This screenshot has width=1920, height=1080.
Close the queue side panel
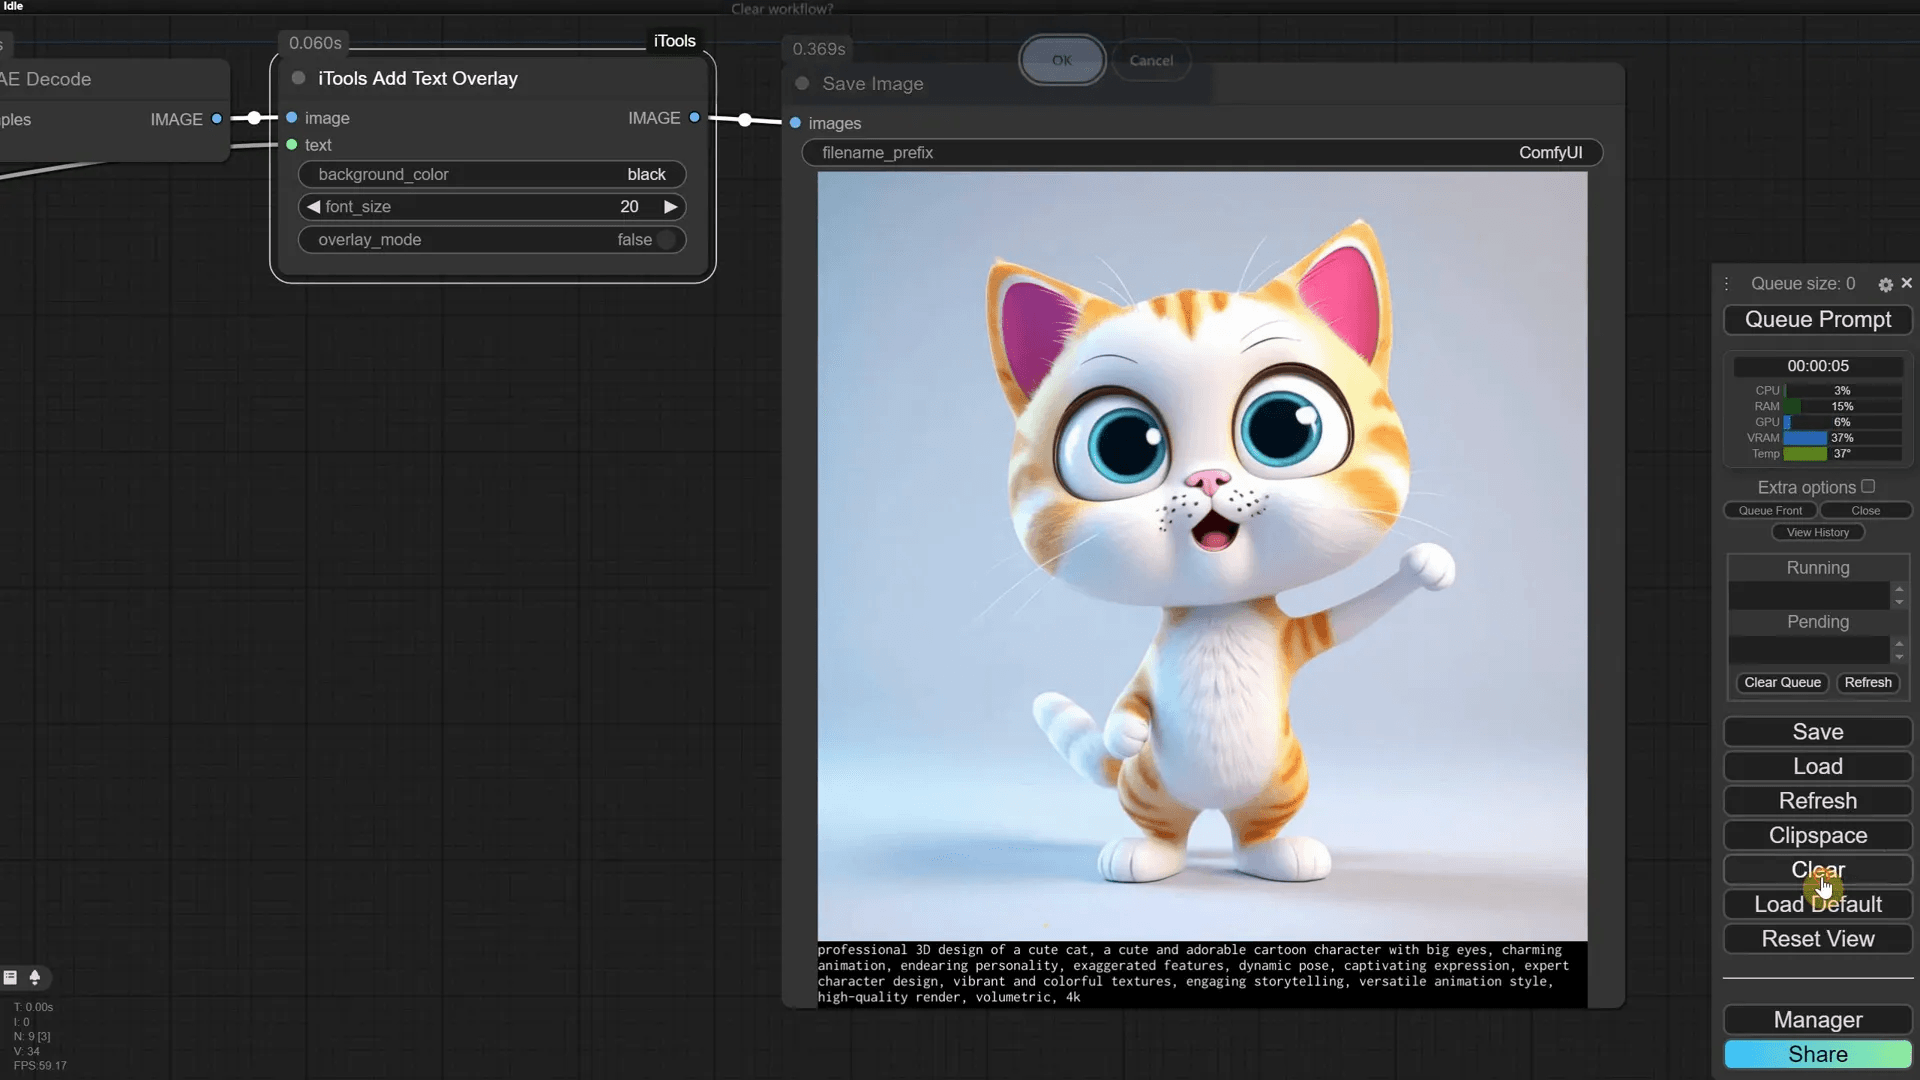click(x=1907, y=284)
